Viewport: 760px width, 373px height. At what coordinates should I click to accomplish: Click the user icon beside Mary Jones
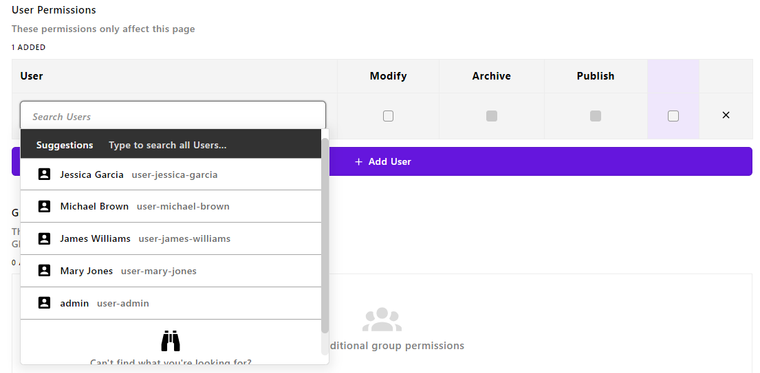click(44, 270)
